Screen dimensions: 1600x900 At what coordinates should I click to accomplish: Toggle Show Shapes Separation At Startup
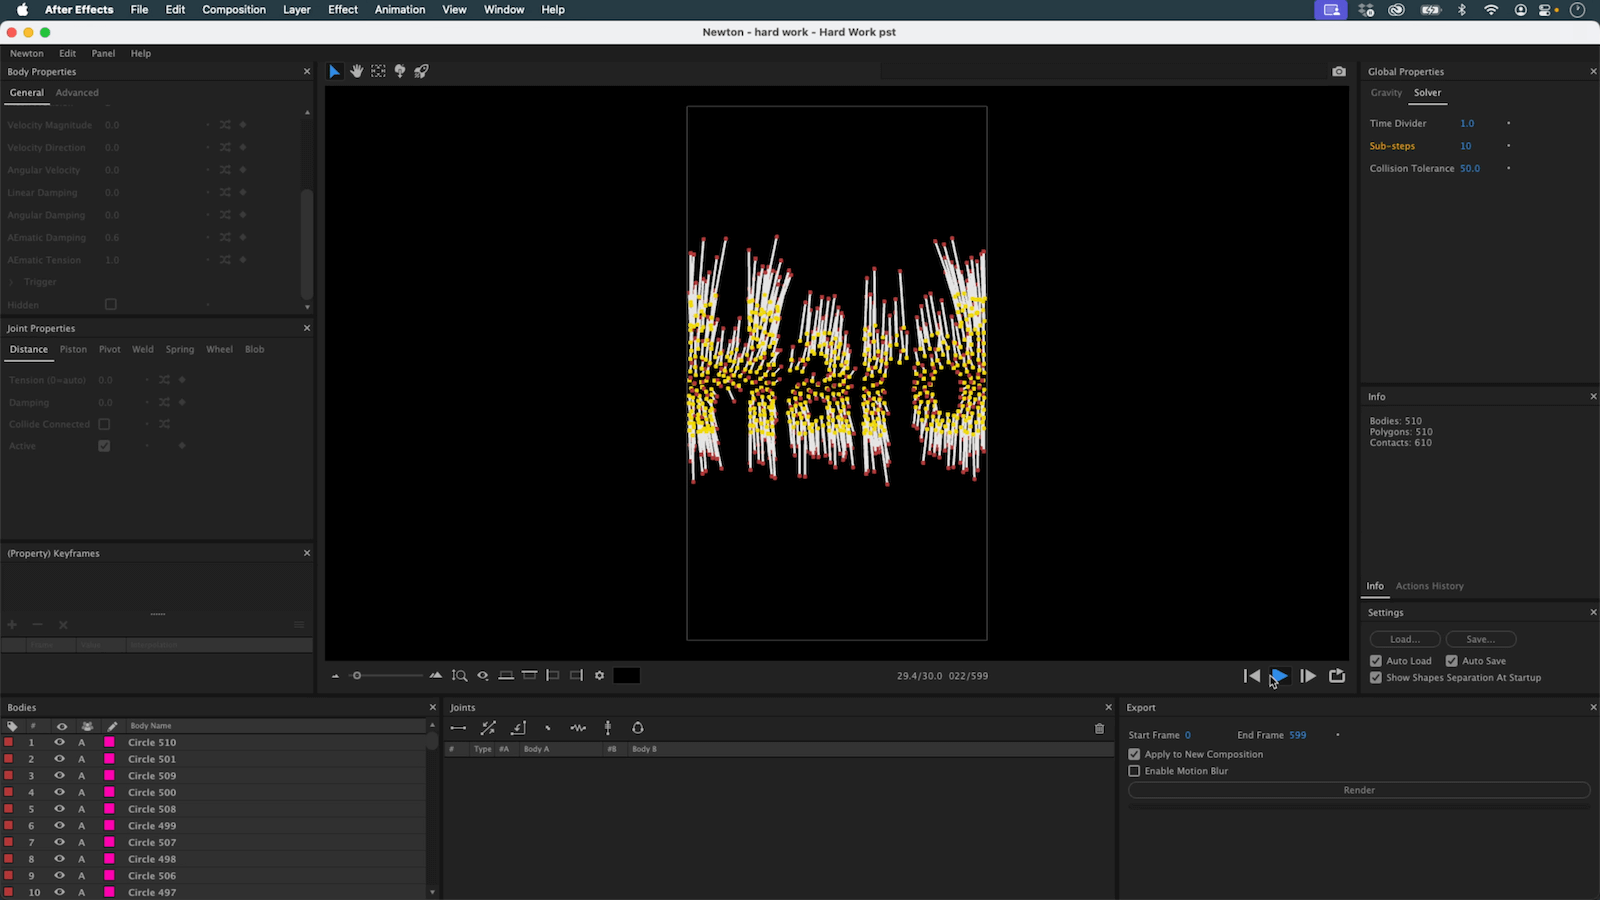1376,678
